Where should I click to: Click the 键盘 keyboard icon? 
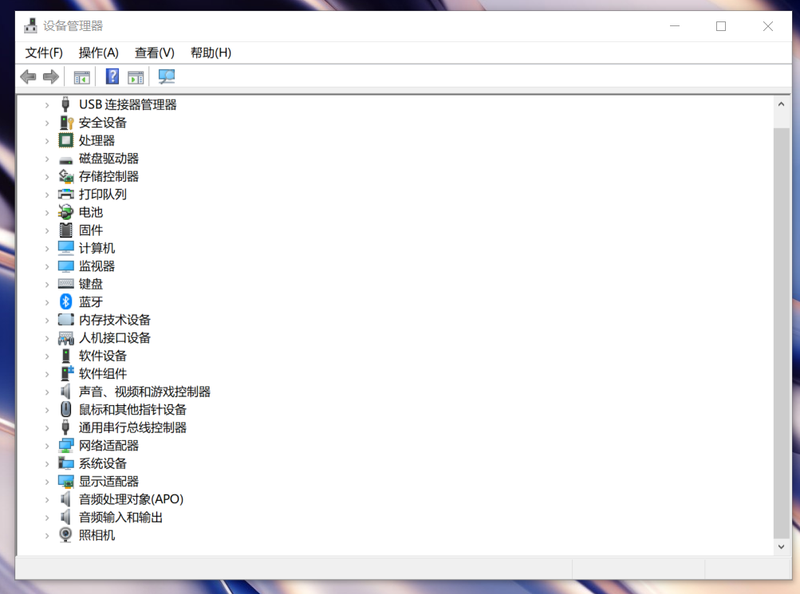click(66, 284)
